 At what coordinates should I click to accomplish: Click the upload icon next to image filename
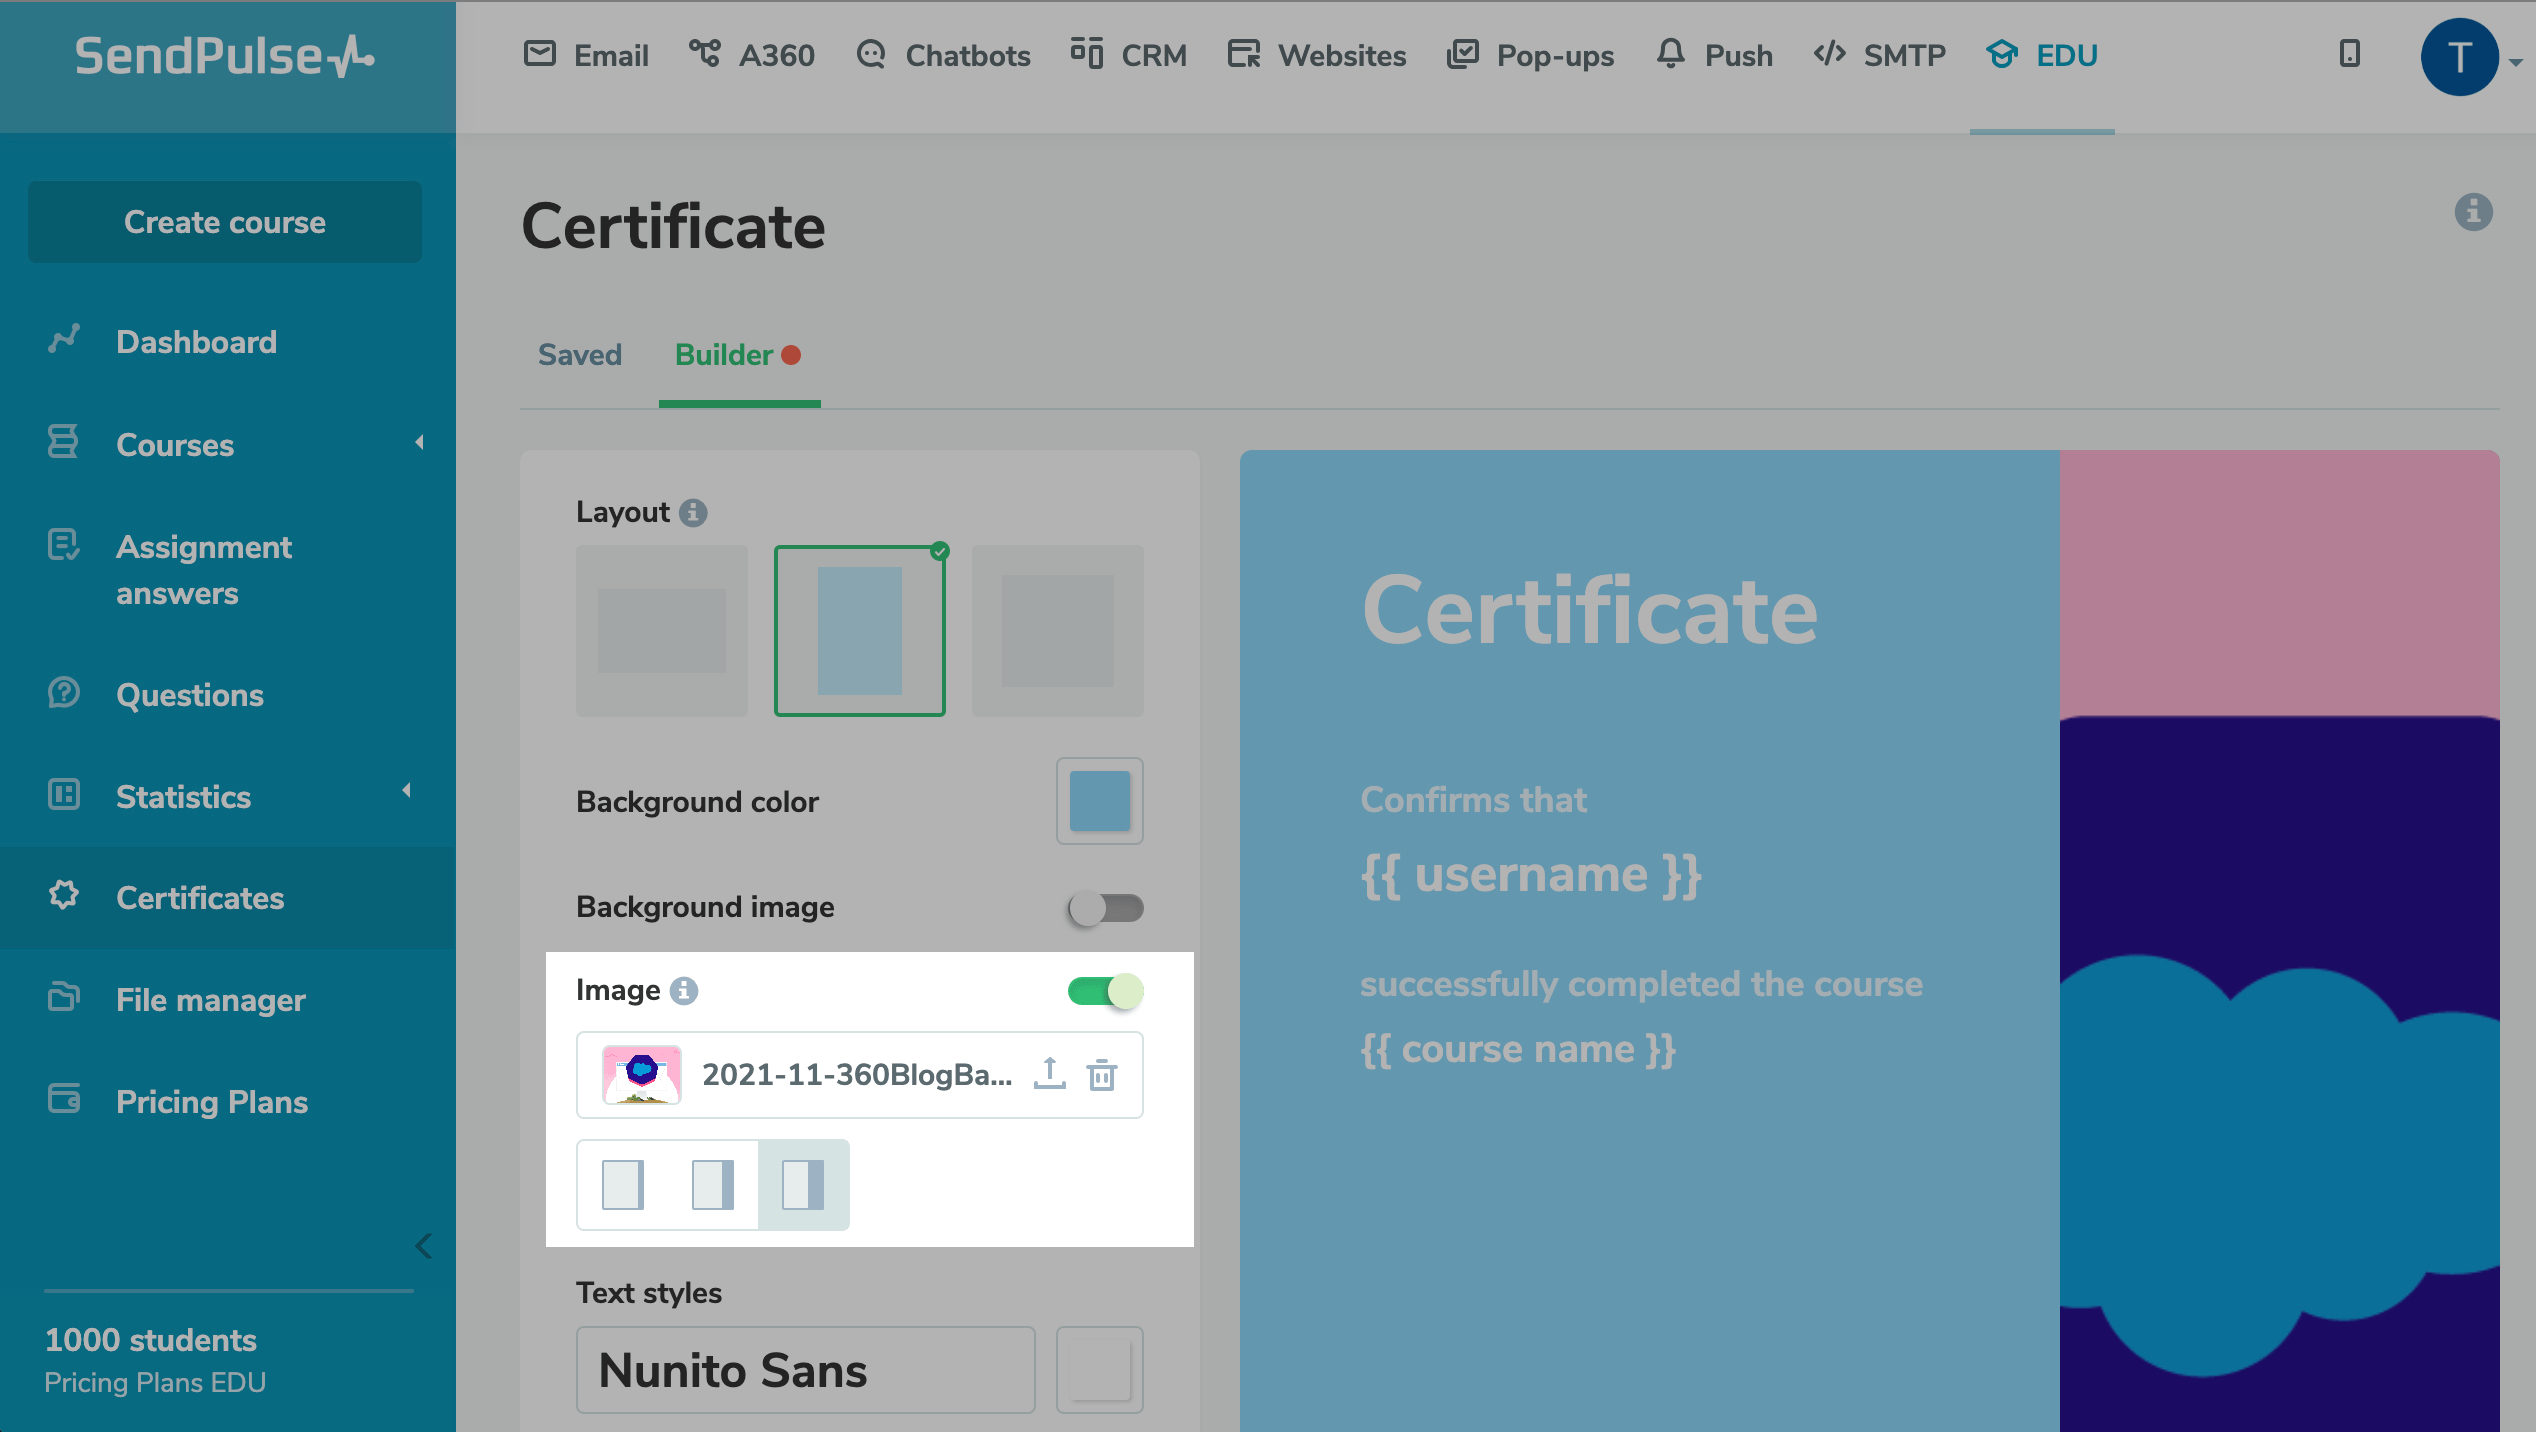tap(1049, 1074)
